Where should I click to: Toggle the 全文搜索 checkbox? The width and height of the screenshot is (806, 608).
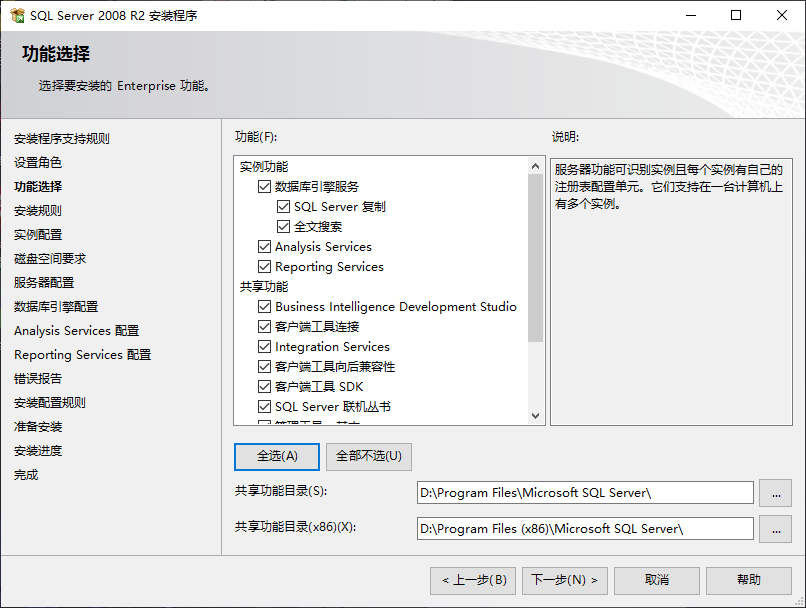click(x=283, y=227)
